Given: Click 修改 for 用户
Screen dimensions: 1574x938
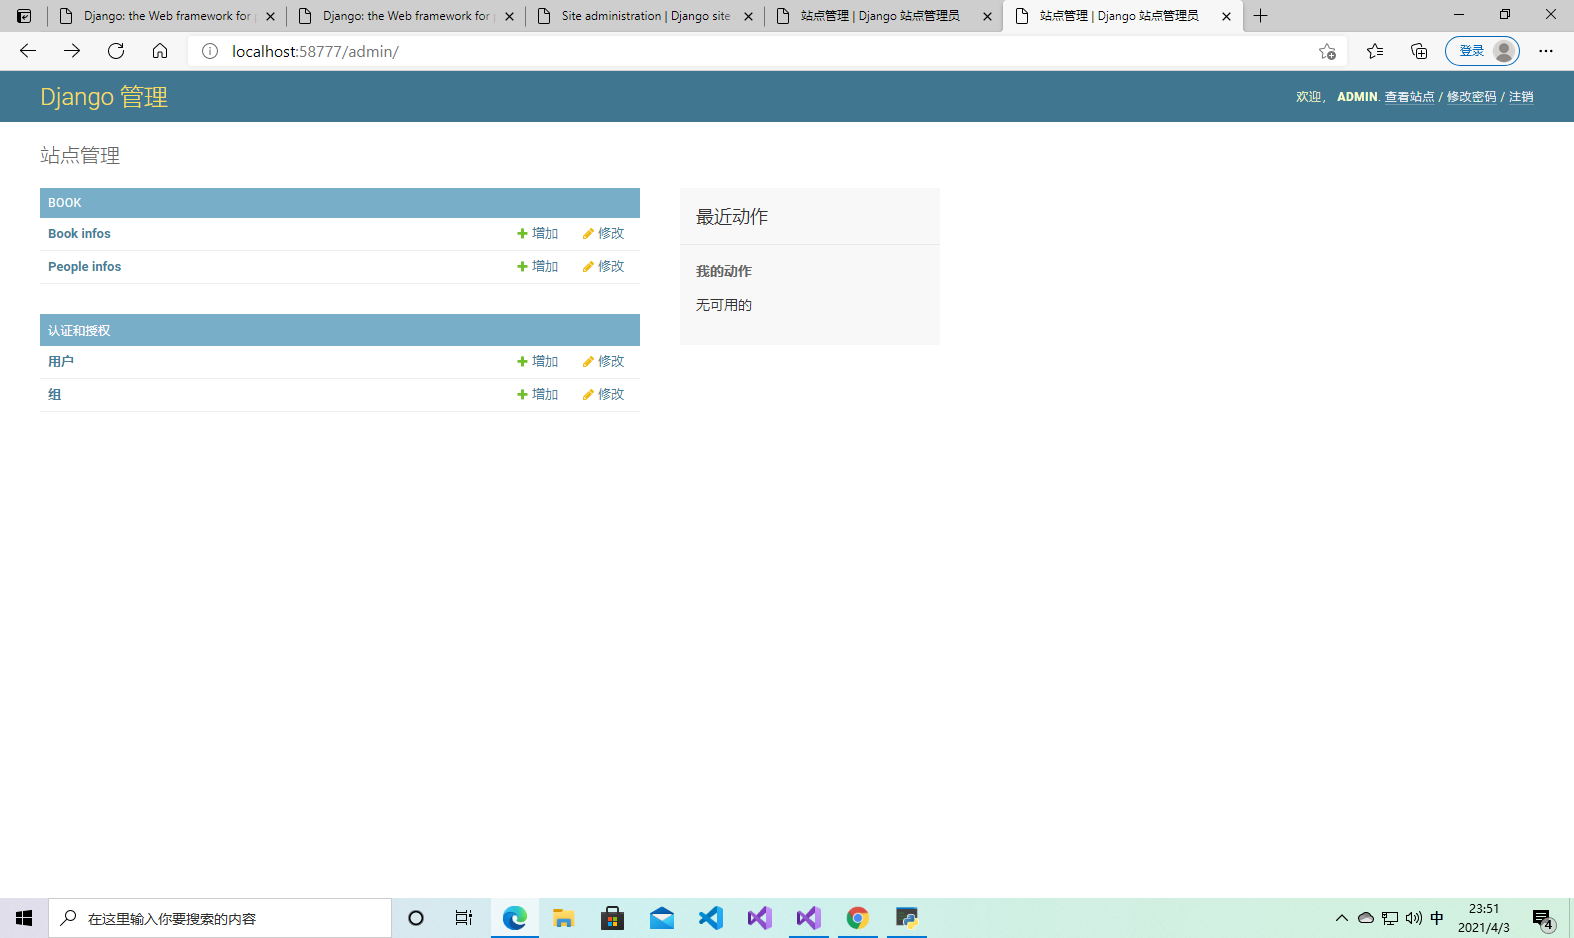Looking at the screenshot, I should tap(604, 362).
